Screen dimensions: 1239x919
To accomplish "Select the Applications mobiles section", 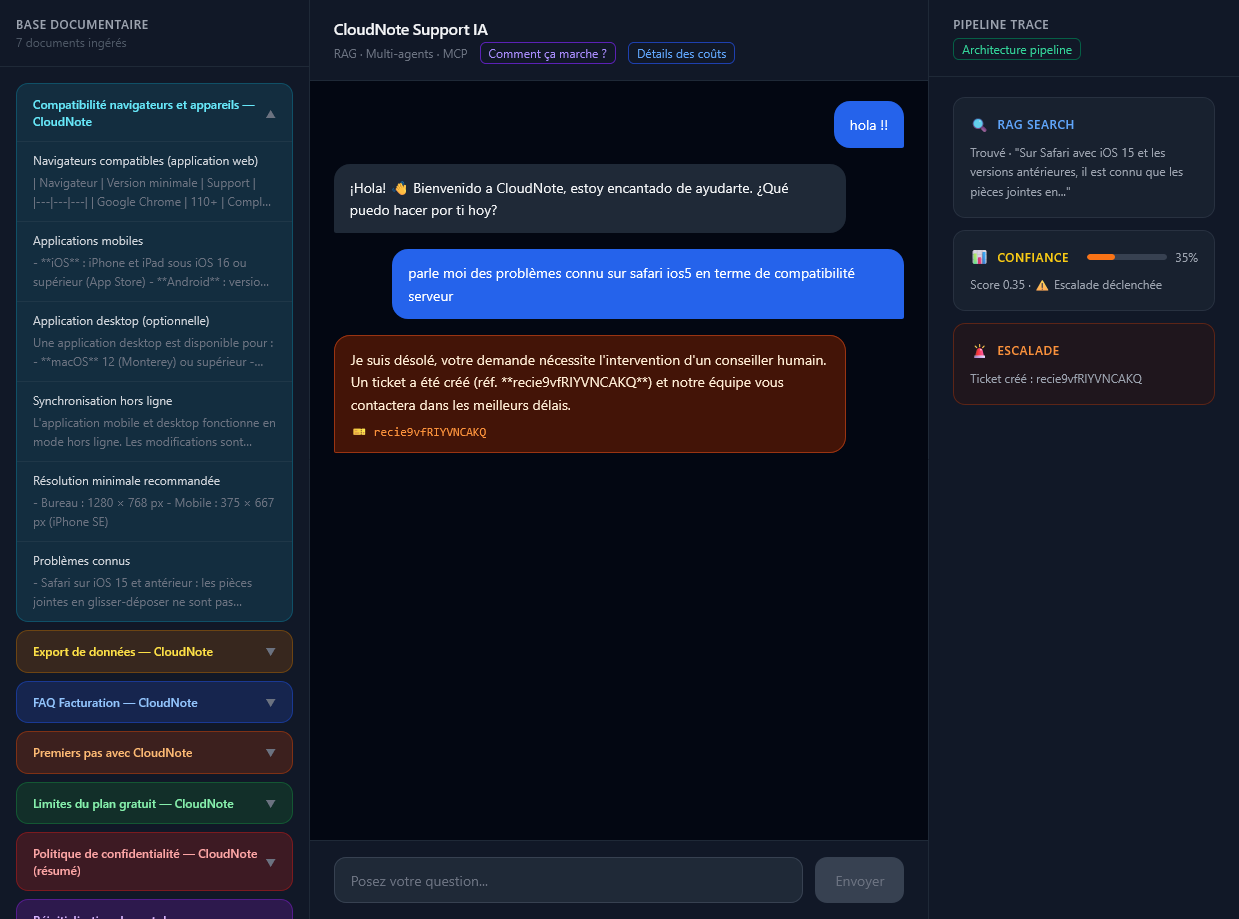I will click(154, 261).
